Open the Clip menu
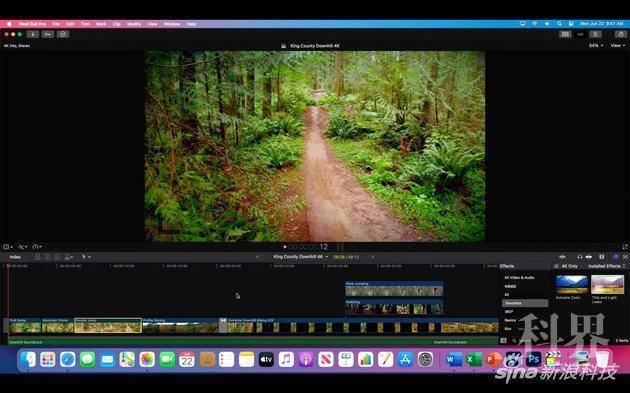The image size is (630, 393). (117, 24)
